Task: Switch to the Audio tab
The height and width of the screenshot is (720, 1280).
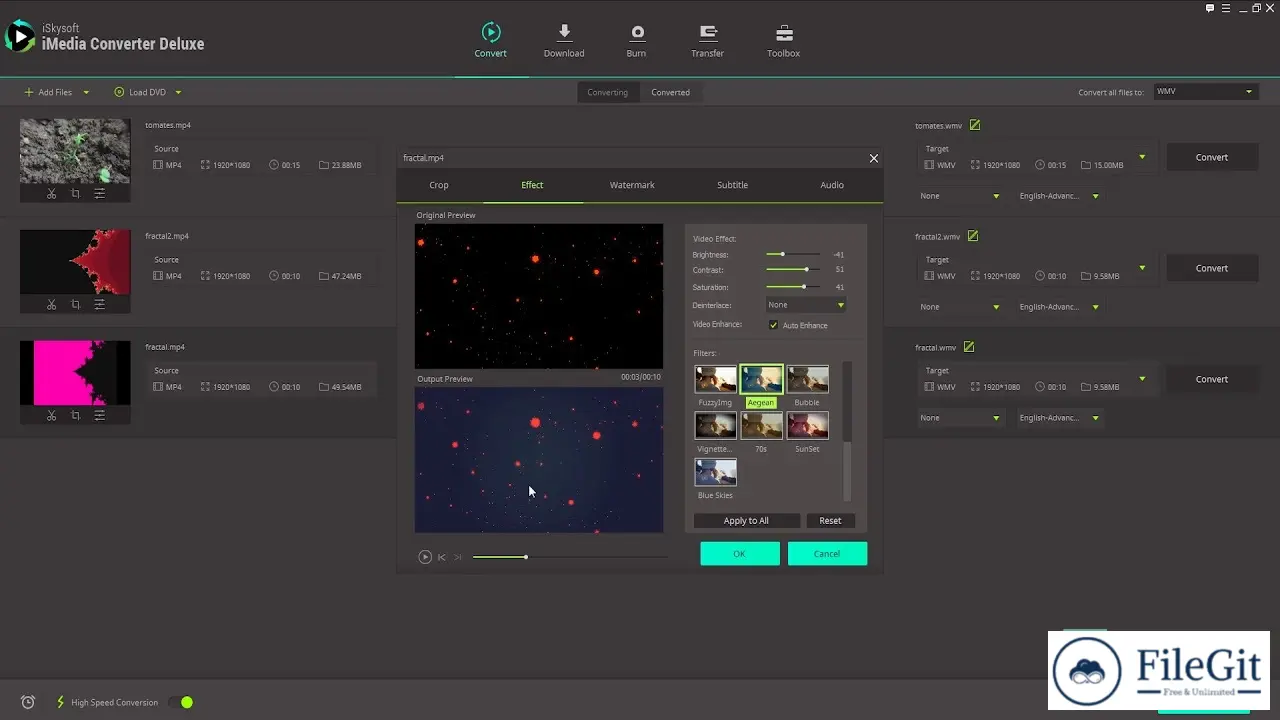Action: (x=832, y=185)
